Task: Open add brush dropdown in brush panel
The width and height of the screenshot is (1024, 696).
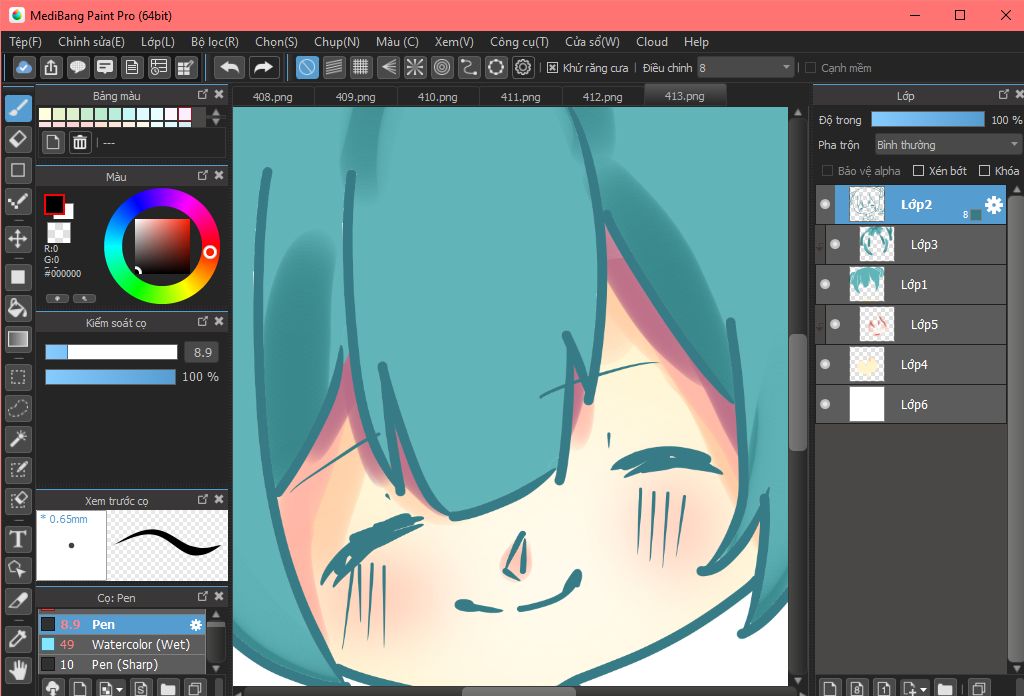Action: point(120,689)
